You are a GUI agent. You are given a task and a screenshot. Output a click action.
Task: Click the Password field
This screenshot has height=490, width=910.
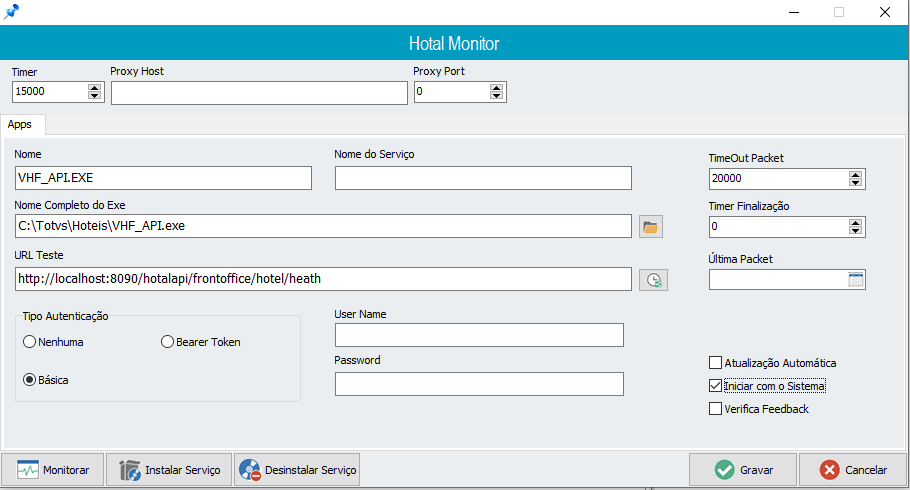[479, 384]
